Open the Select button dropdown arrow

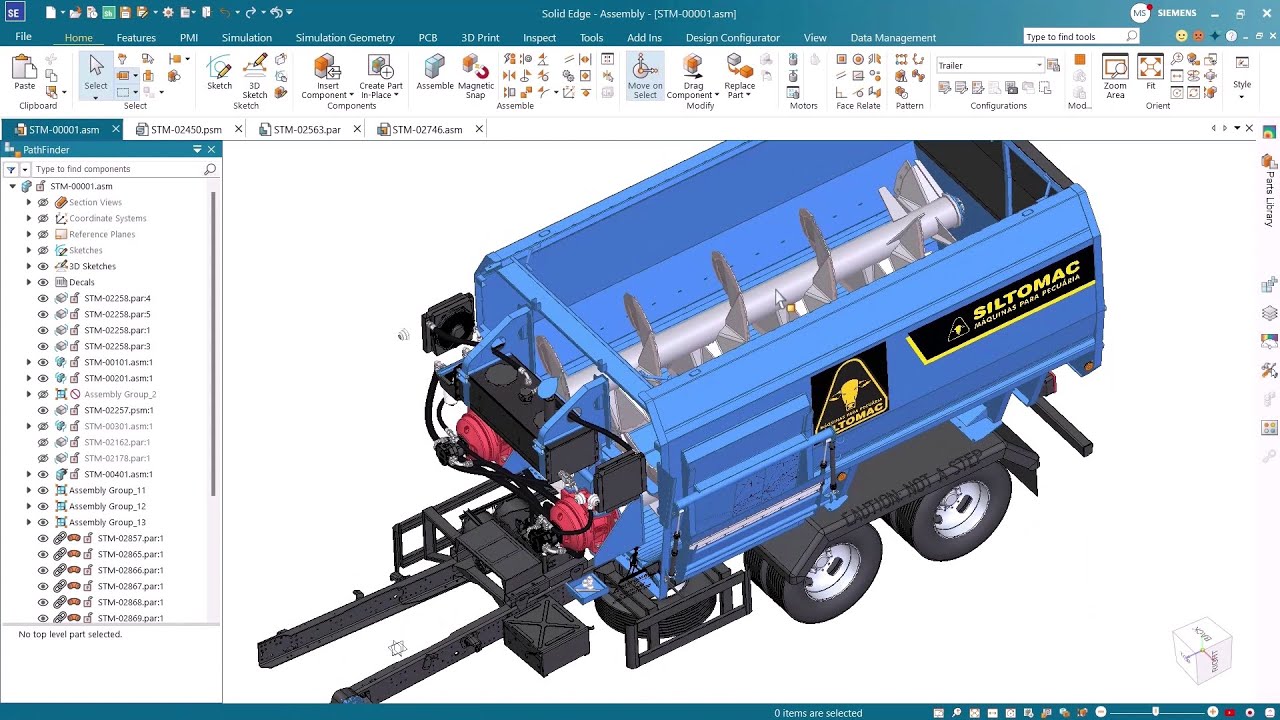(x=96, y=96)
